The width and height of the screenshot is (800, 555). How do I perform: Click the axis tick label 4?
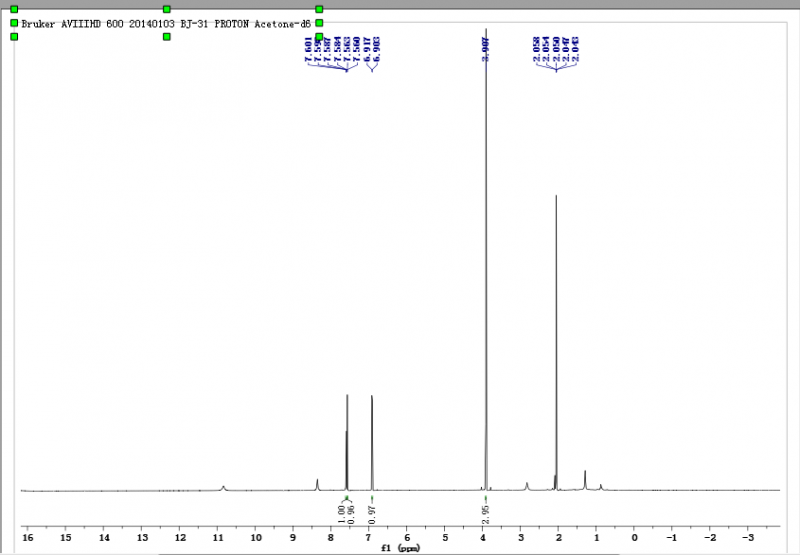483,537
